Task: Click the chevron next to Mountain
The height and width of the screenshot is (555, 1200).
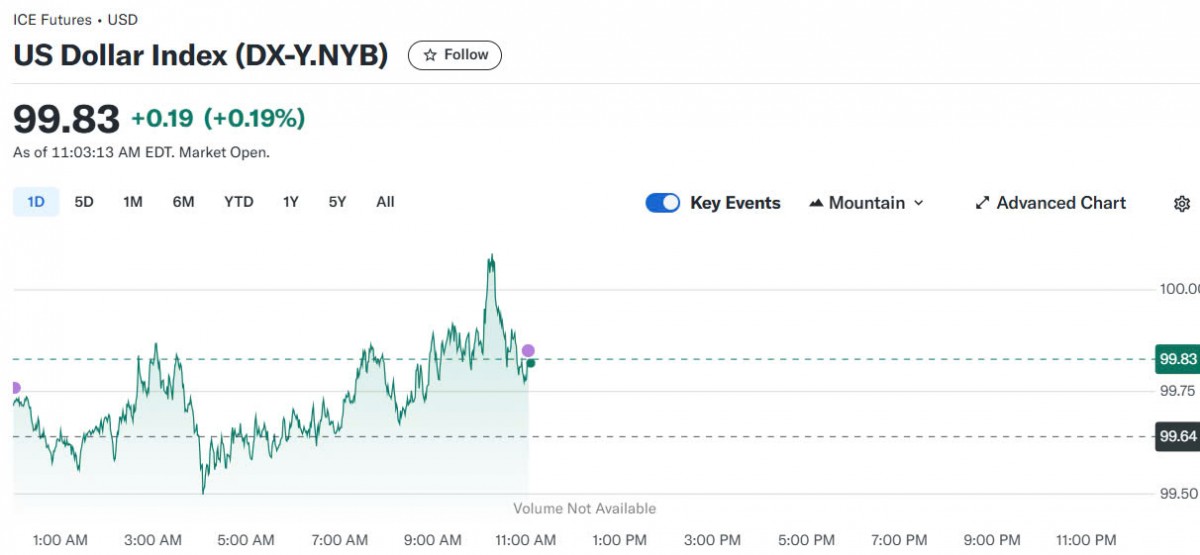Action: [x=919, y=203]
